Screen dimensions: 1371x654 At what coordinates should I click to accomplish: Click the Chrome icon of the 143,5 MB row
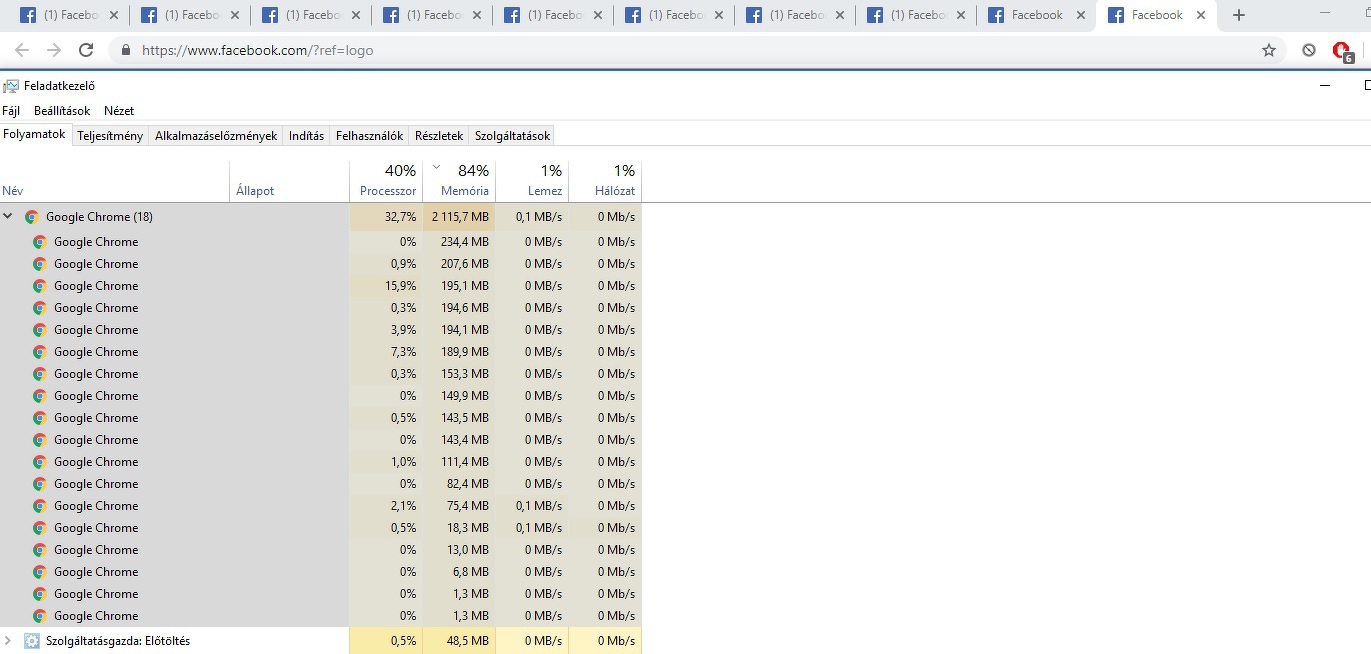pos(40,418)
